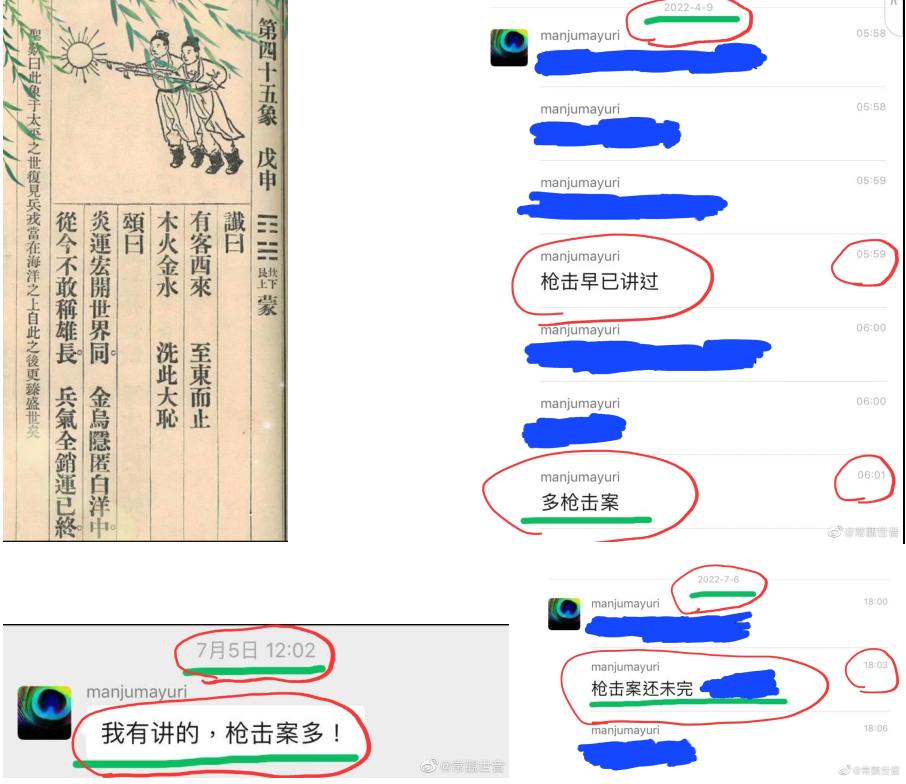Click the peacock avatar in the 2022-7-6 chat

tap(564, 614)
